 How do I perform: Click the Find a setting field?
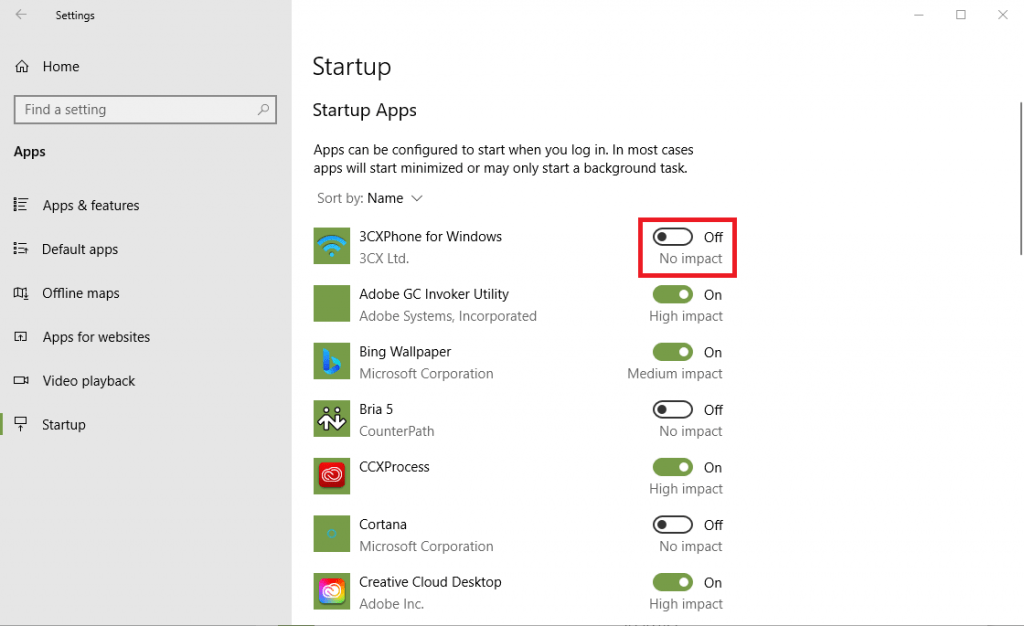pos(145,110)
